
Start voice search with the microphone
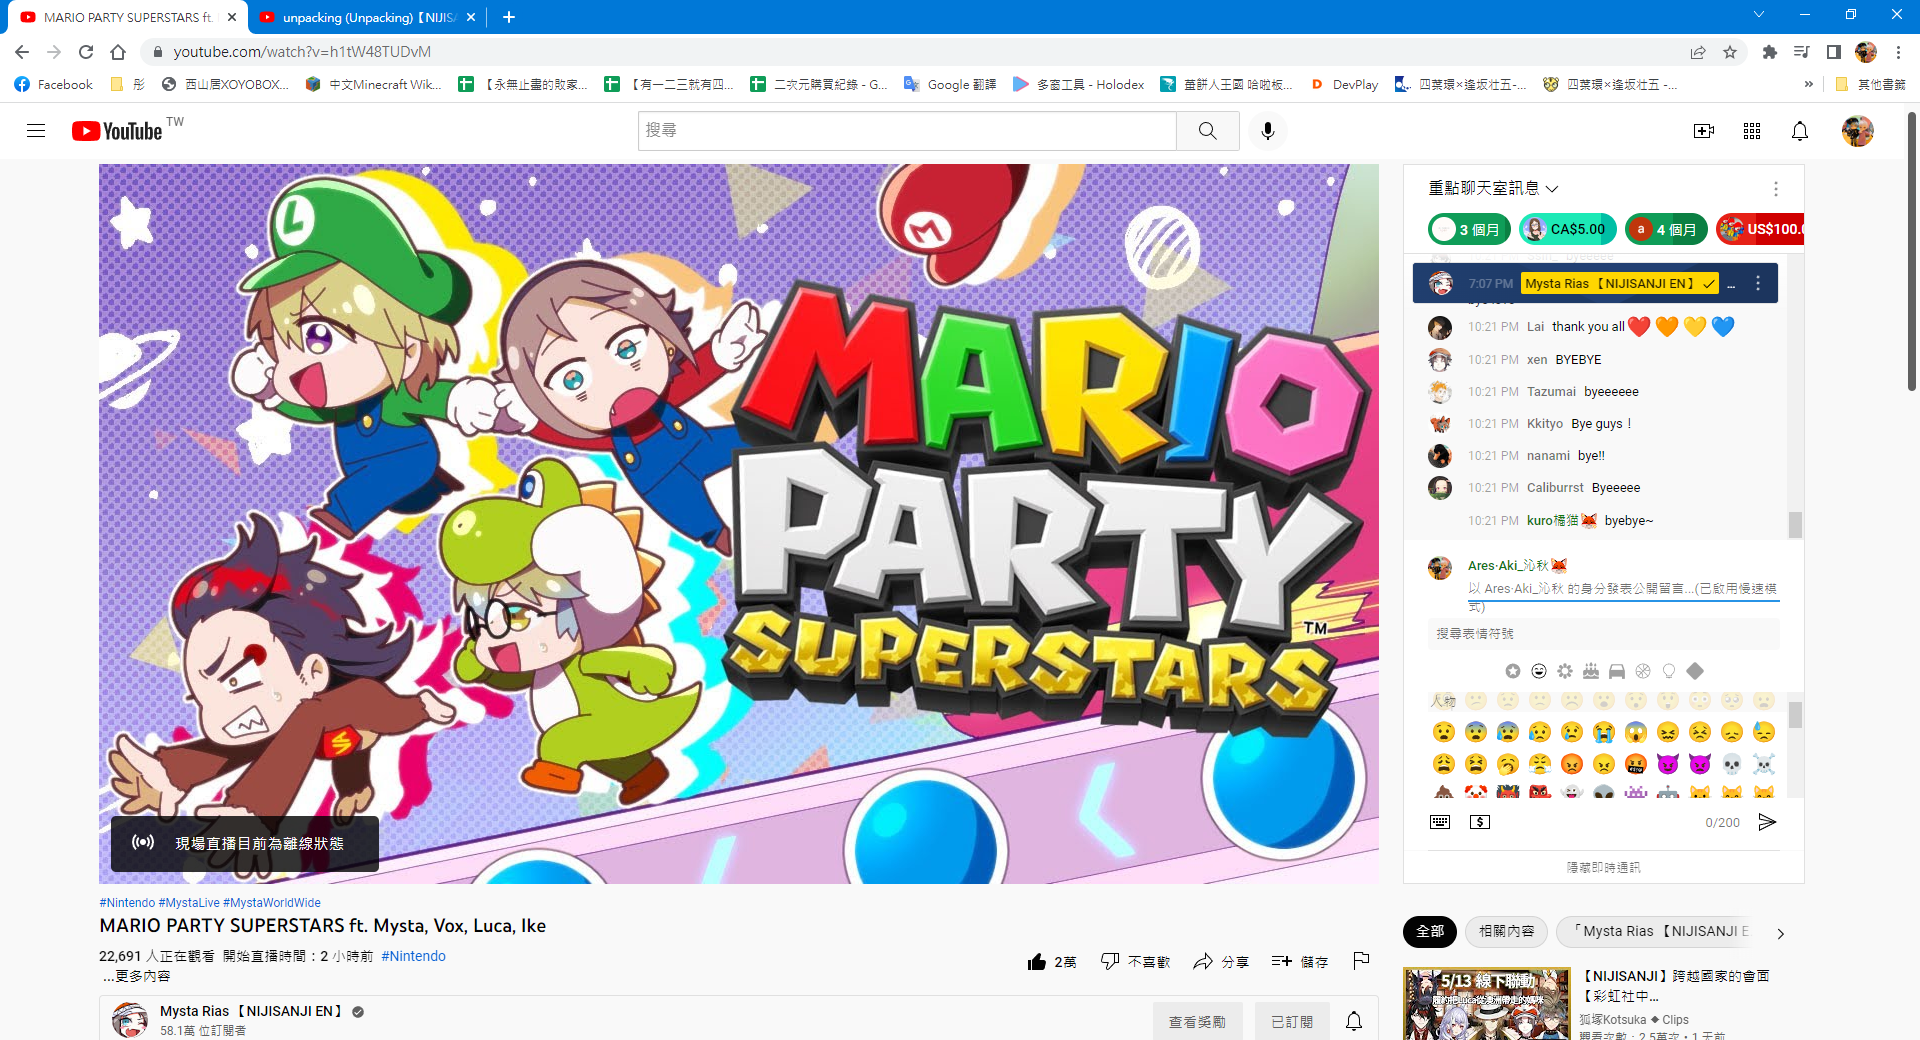[1268, 131]
